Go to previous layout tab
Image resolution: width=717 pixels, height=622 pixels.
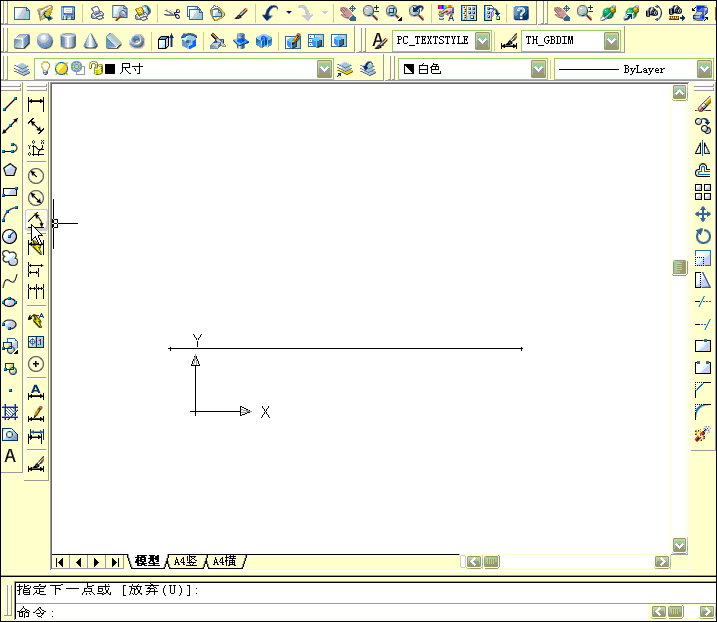point(79,562)
